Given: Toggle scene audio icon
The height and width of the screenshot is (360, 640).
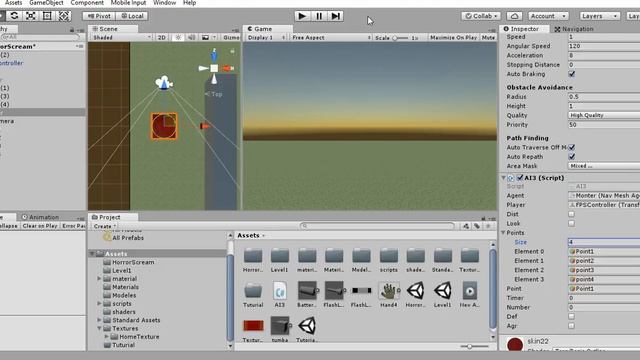Looking at the screenshot, I should click(x=191, y=37).
